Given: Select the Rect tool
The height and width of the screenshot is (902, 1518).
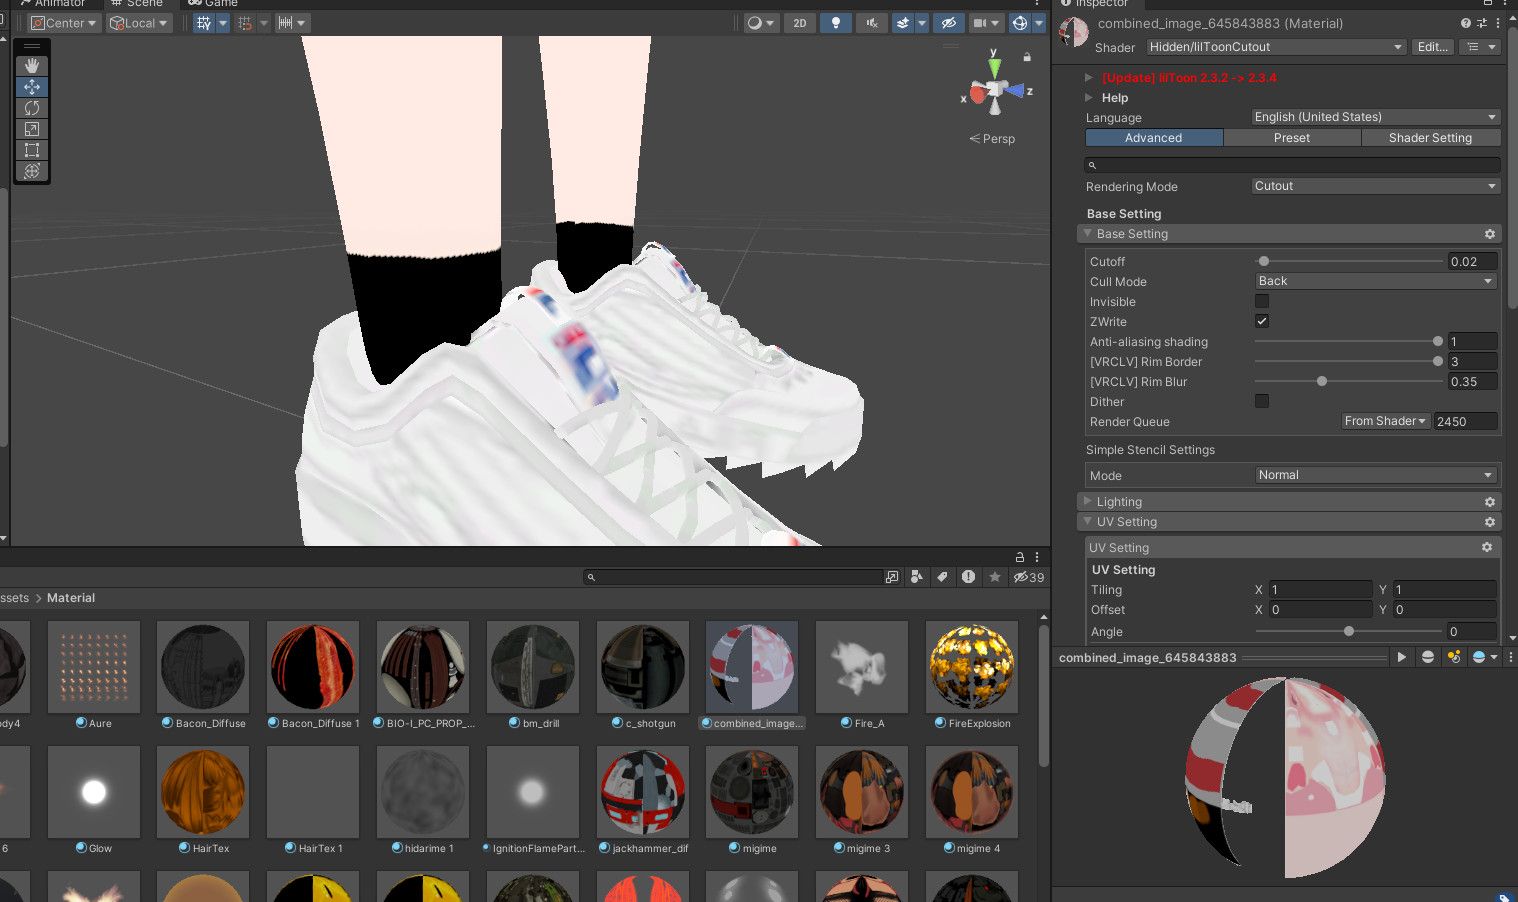Looking at the screenshot, I should pos(32,150).
